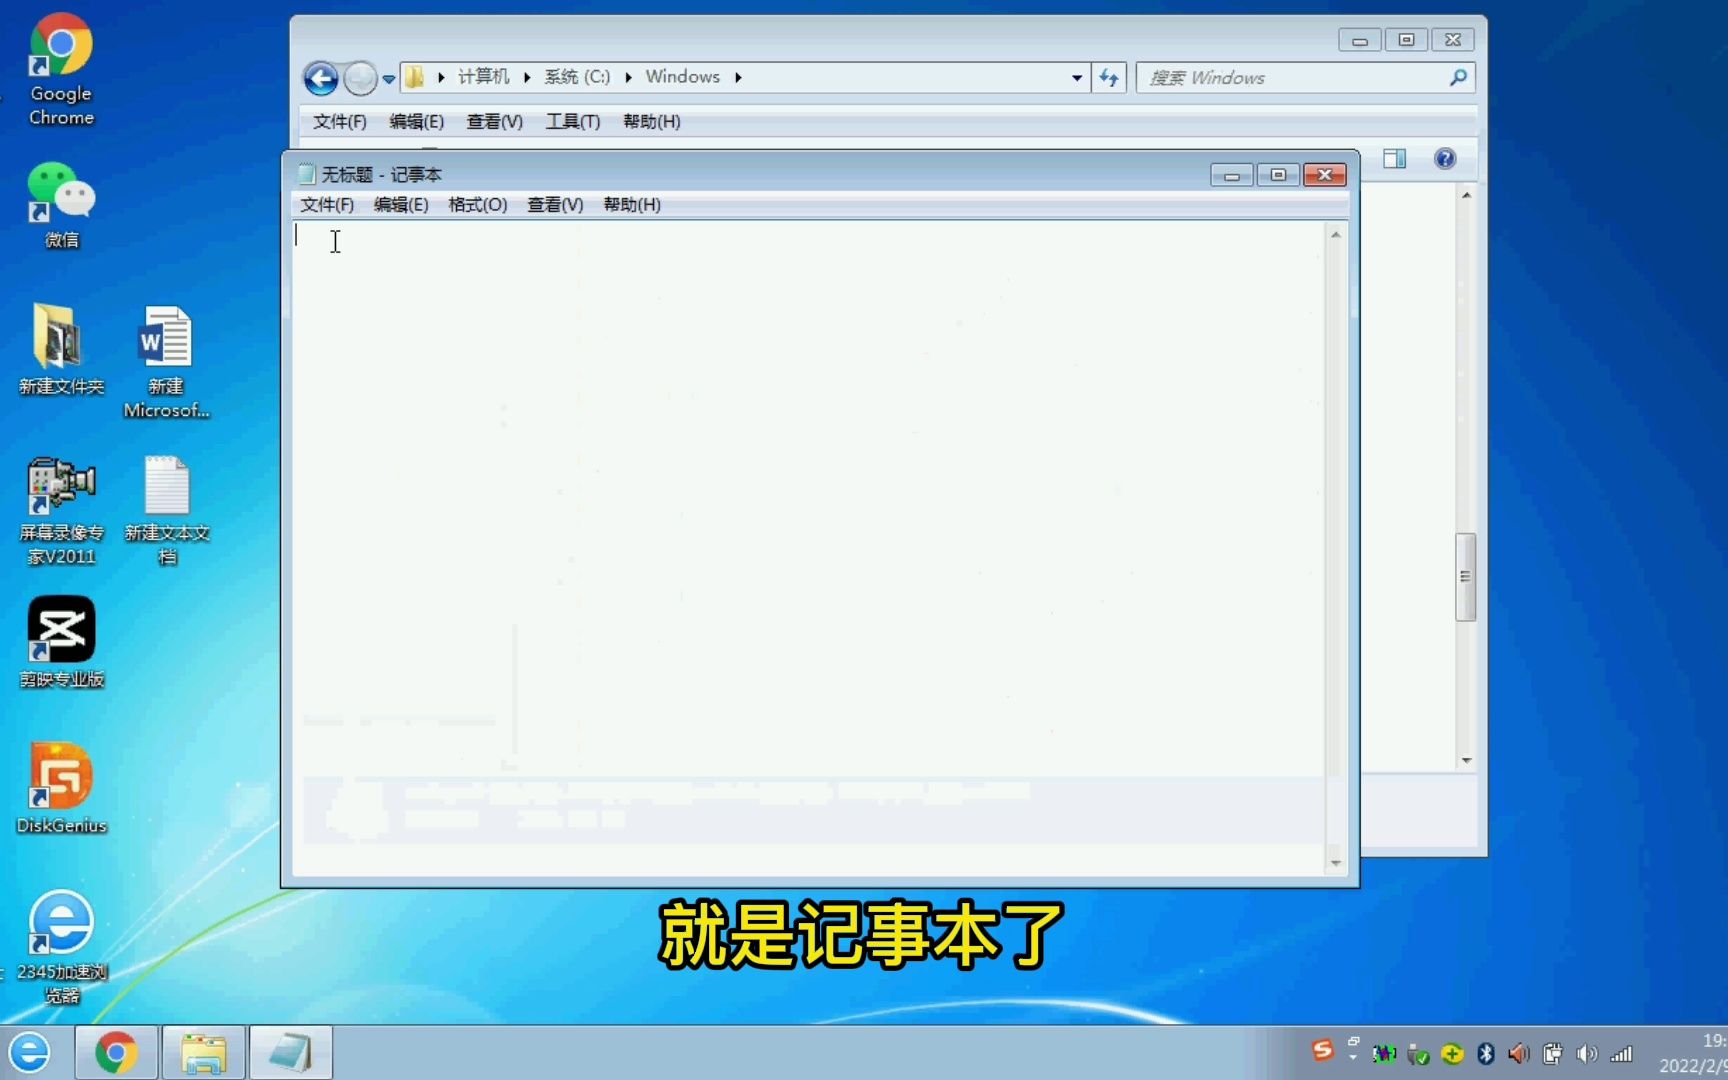
Task: Minimize the Notepad window
Action: pyautogui.click(x=1232, y=175)
